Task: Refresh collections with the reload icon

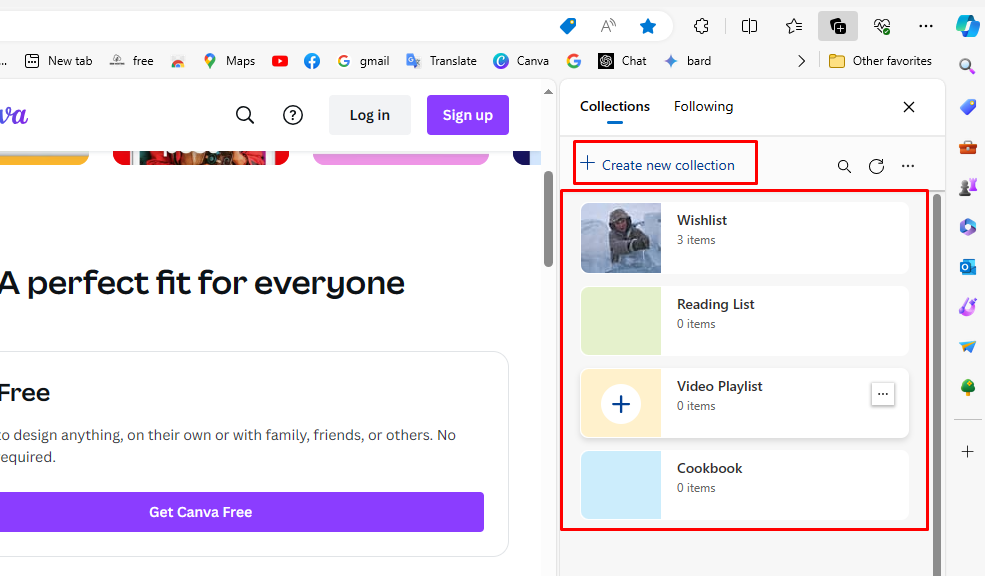Action: pyautogui.click(x=877, y=166)
